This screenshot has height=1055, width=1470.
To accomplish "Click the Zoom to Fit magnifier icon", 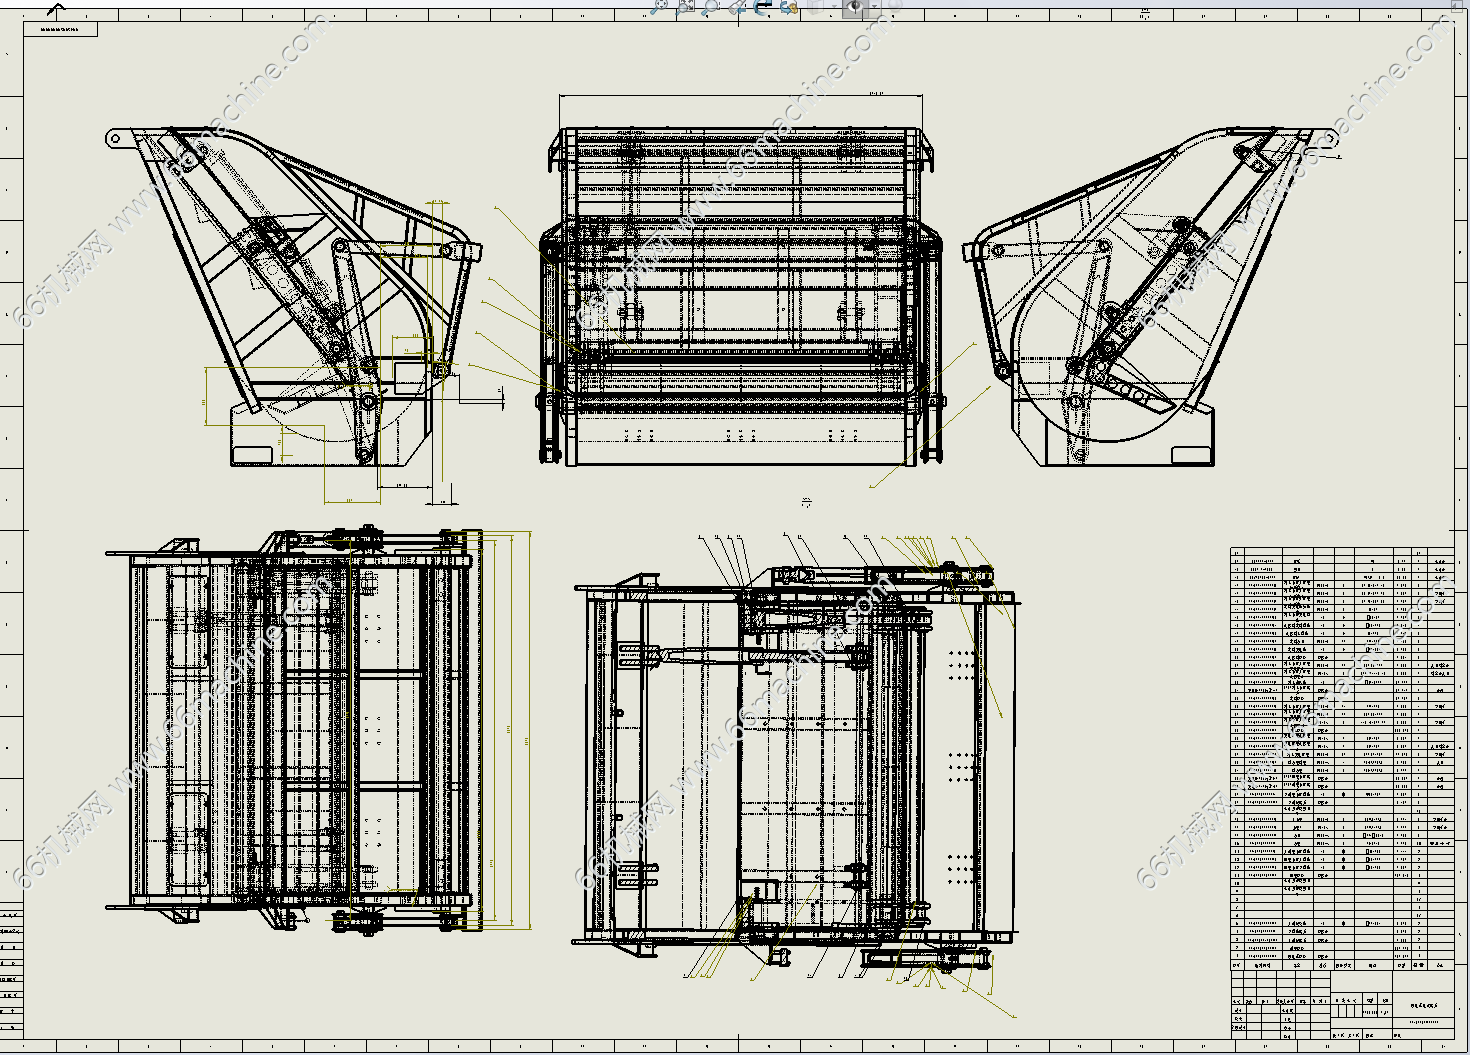I will [659, 6].
